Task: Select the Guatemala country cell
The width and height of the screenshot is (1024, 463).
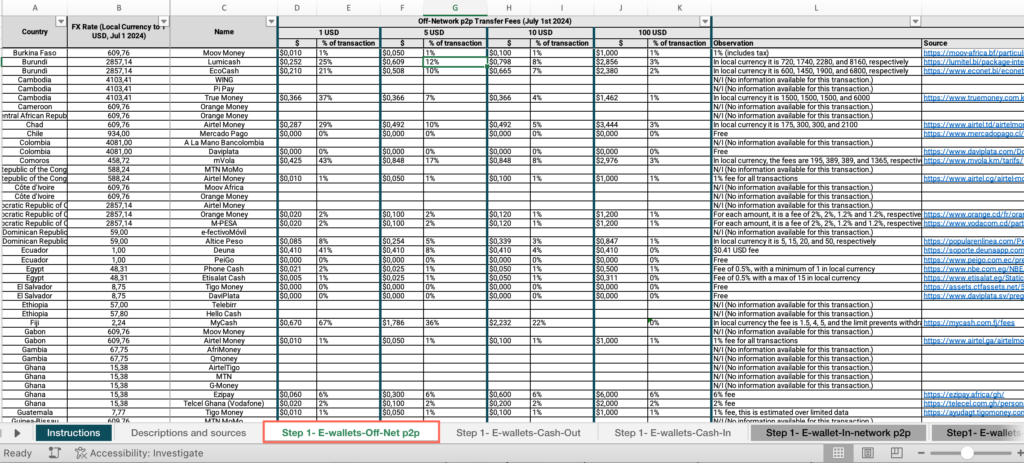Action: point(34,413)
